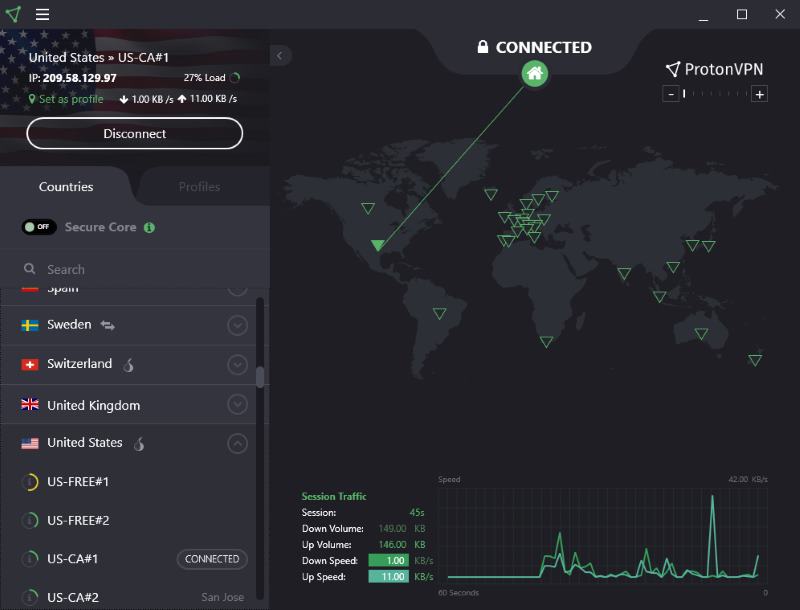Screen dimensions: 800x610
Task: Click the map zoom slider handle
Action: pyautogui.click(x=684, y=94)
